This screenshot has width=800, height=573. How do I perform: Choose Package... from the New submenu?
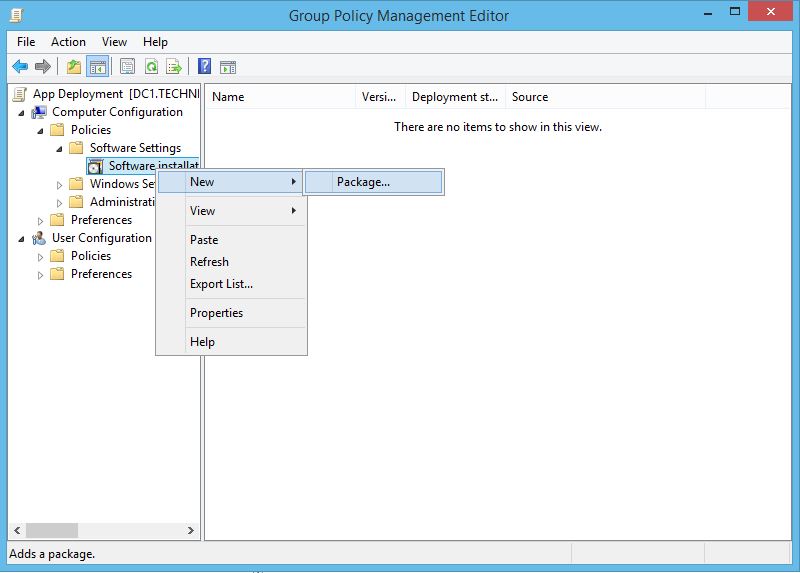pos(364,182)
